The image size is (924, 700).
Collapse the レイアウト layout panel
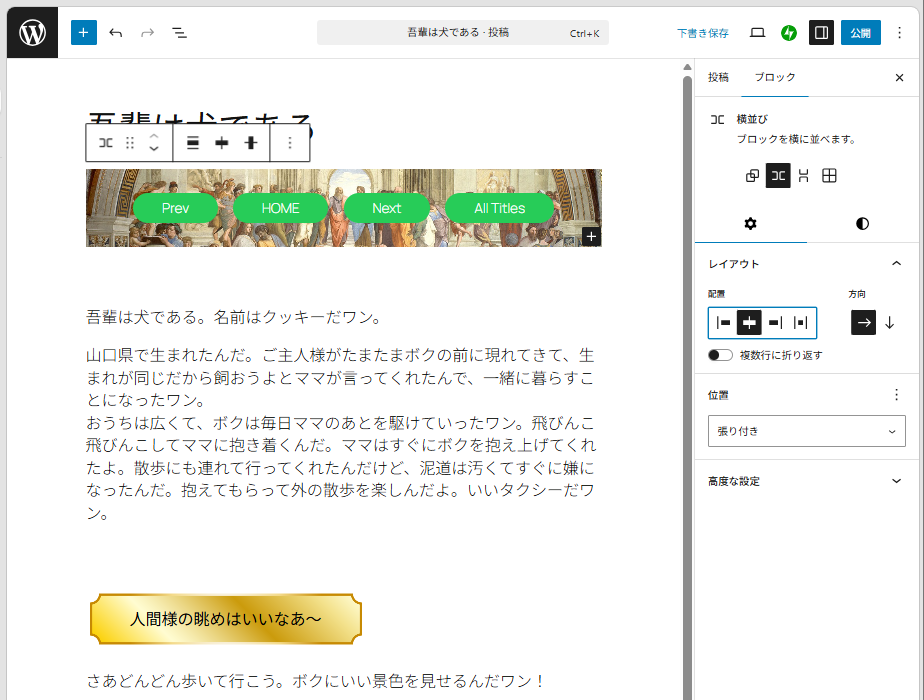[895, 264]
